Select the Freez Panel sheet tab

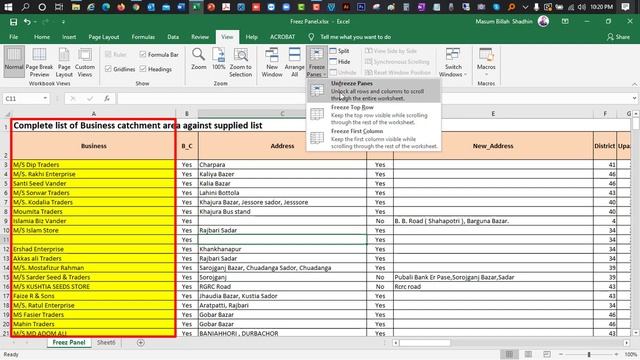69,342
